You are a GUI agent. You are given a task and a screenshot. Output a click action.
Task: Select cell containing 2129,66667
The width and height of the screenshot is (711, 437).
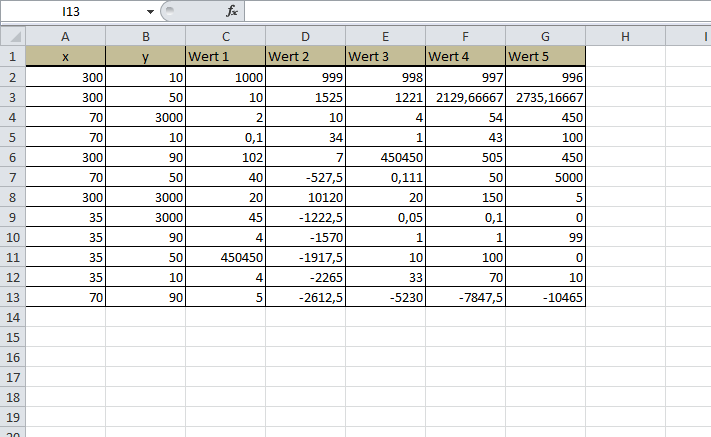[465, 97]
